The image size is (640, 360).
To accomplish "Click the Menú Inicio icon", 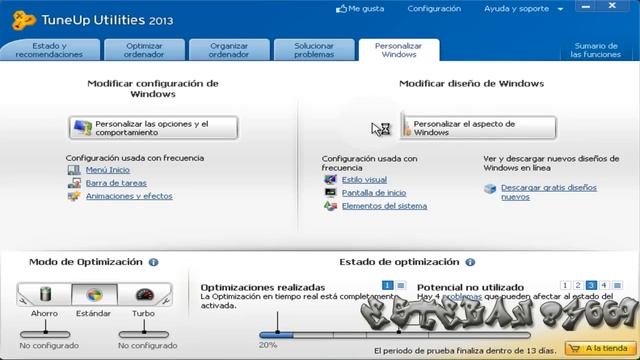I will (74, 170).
